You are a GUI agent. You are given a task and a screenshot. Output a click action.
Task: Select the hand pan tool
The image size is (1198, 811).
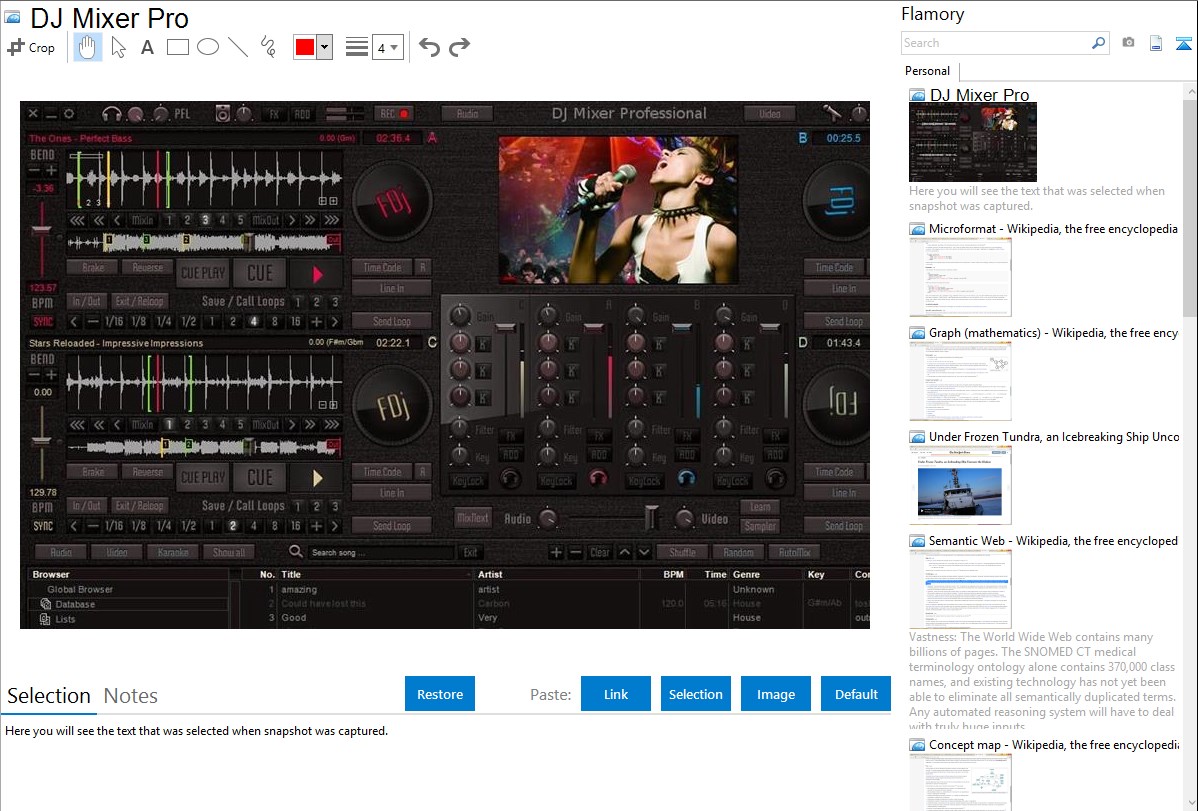click(x=88, y=47)
